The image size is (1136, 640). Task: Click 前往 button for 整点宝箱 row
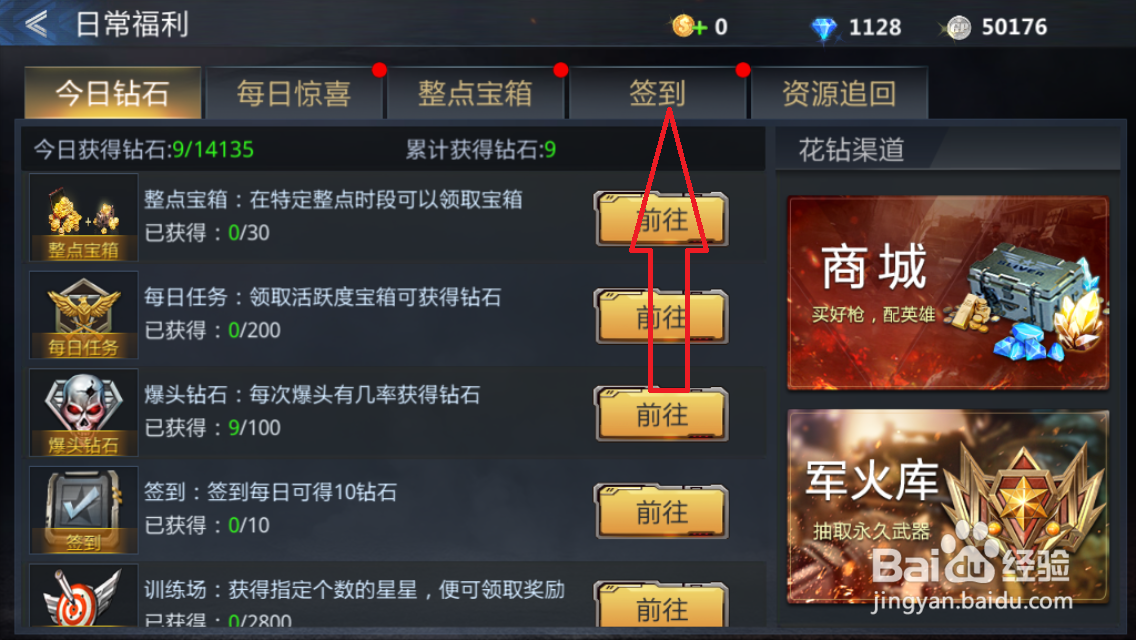pos(661,219)
